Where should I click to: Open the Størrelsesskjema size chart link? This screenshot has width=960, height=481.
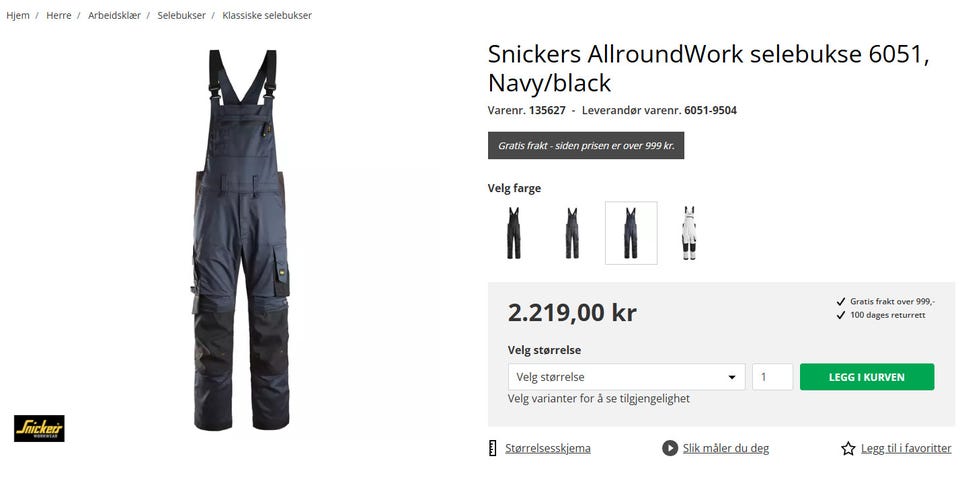548,449
